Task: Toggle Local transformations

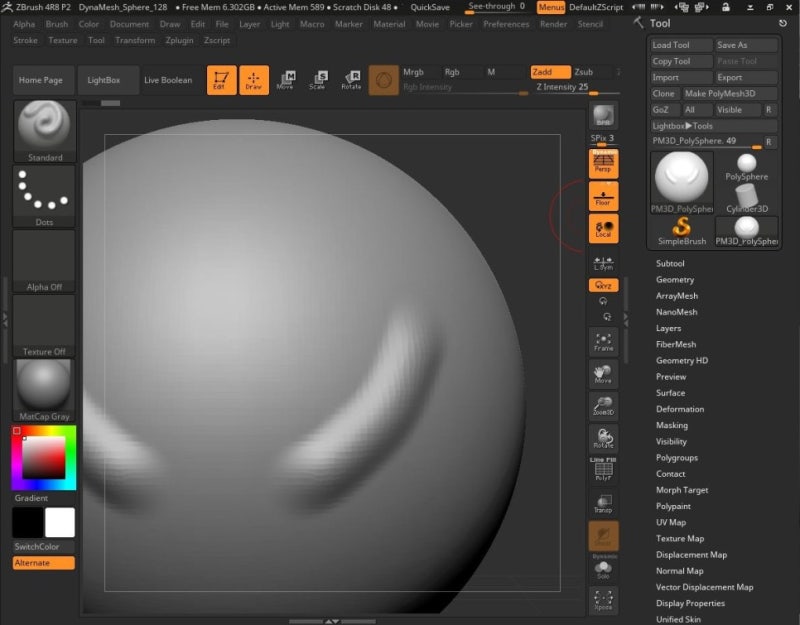Action: (x=604, y=229)
